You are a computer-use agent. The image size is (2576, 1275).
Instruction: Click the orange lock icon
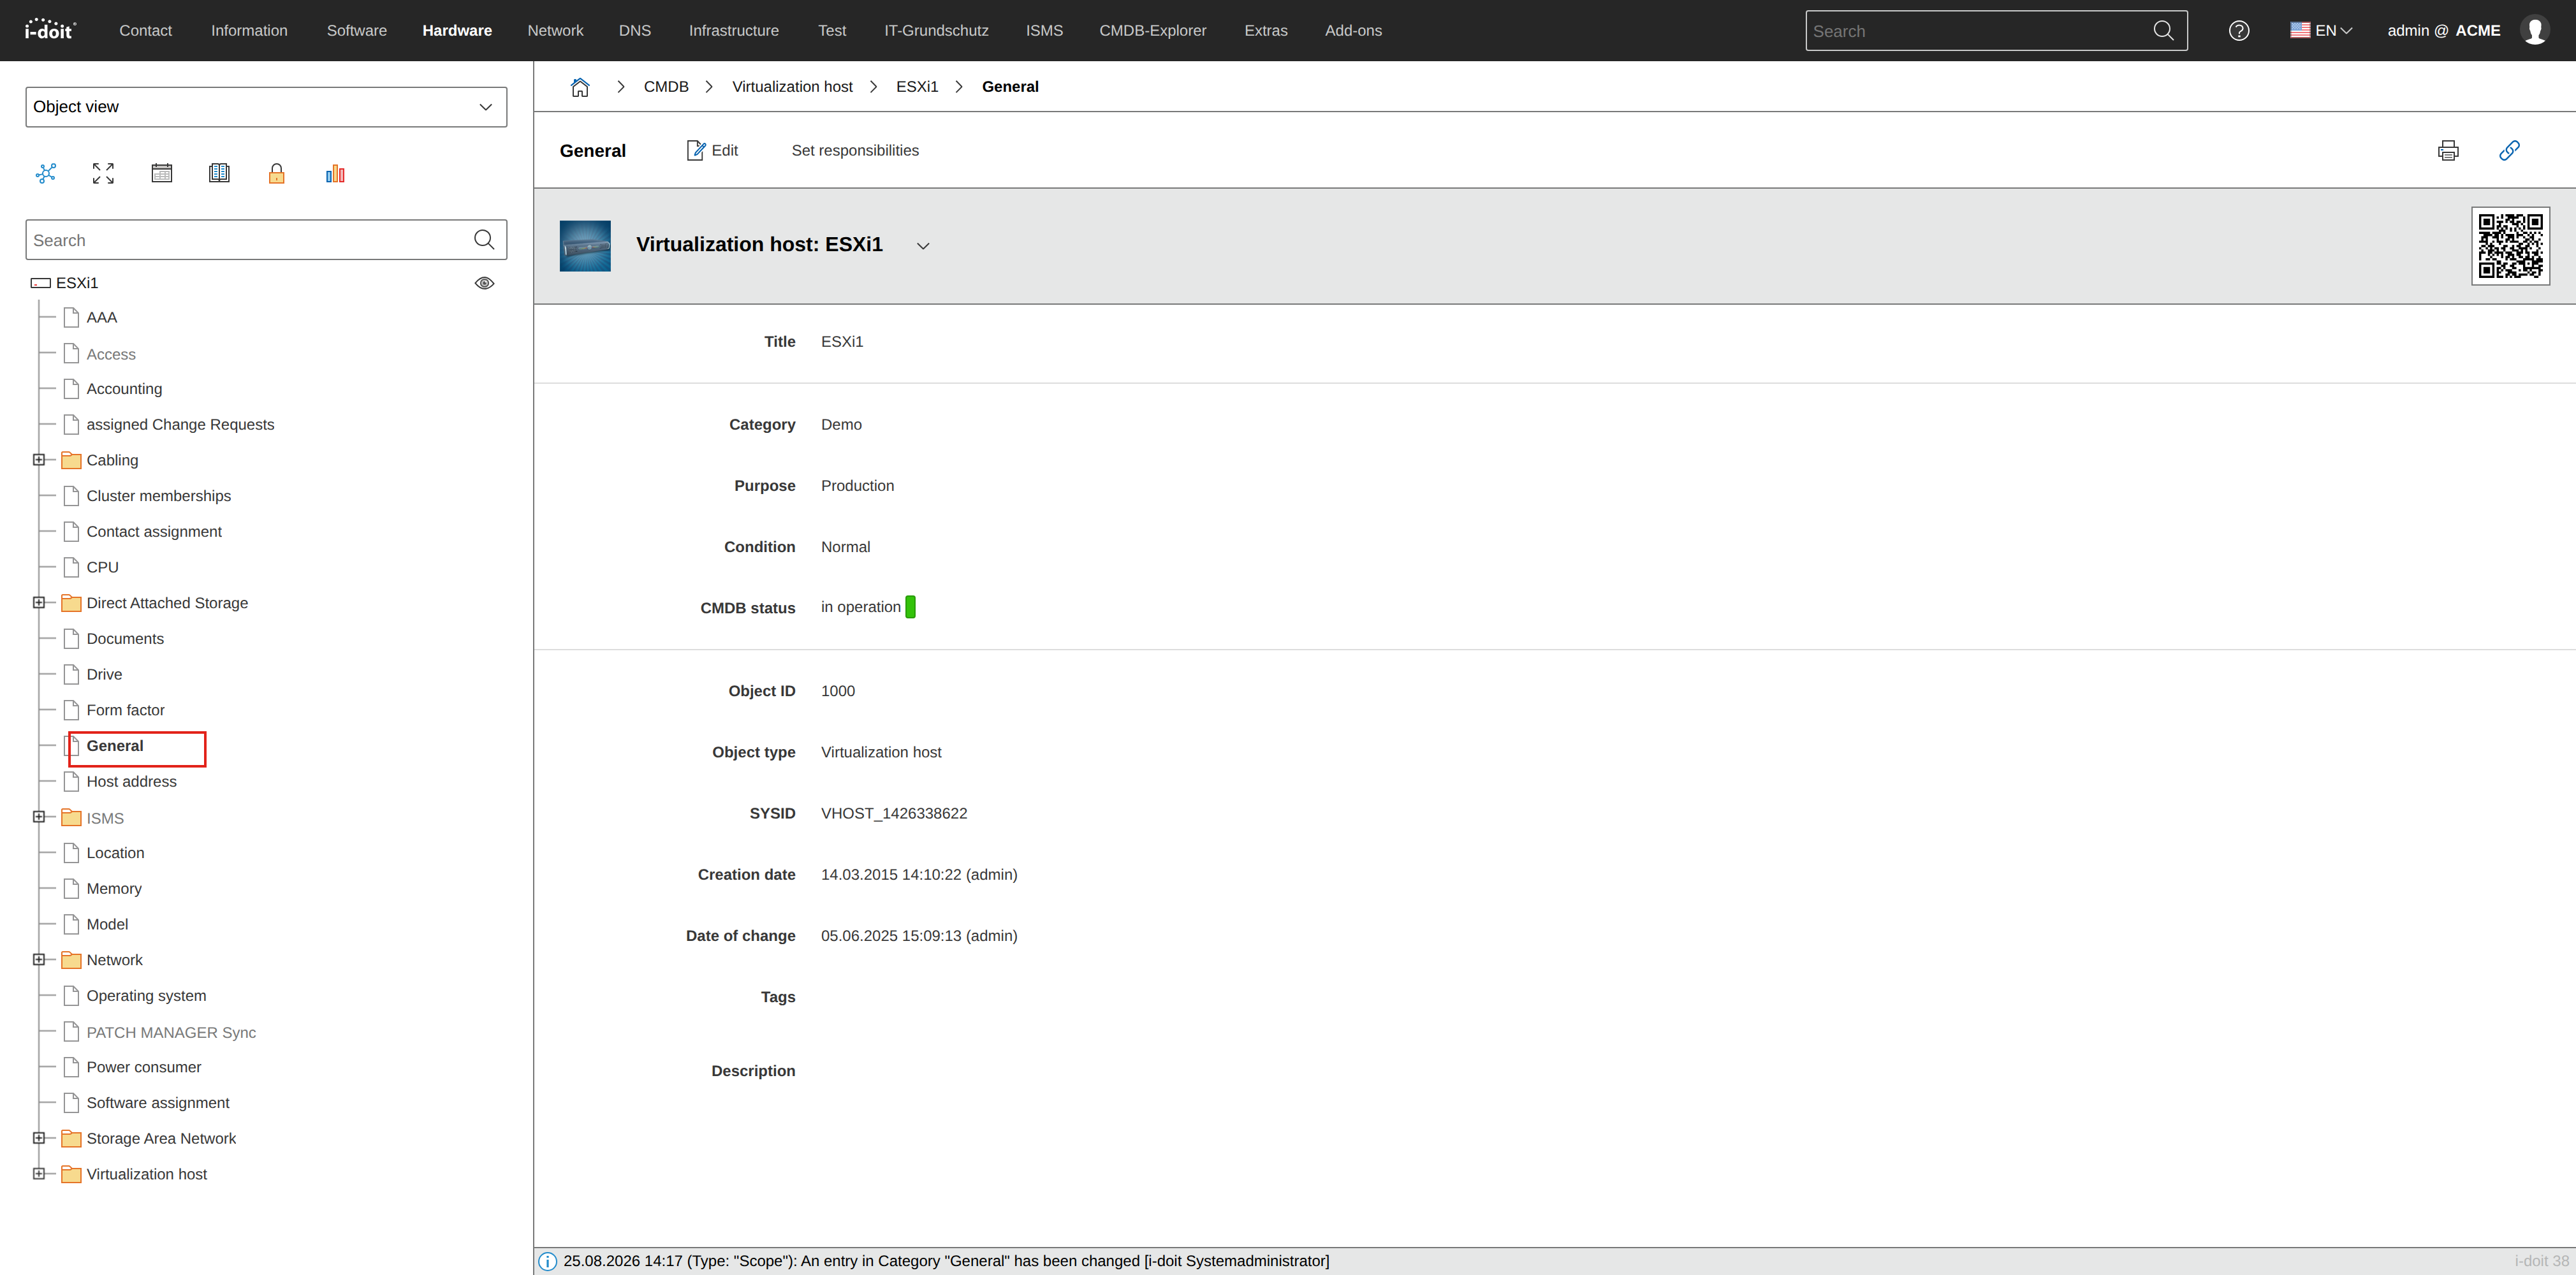coord(277,173)
